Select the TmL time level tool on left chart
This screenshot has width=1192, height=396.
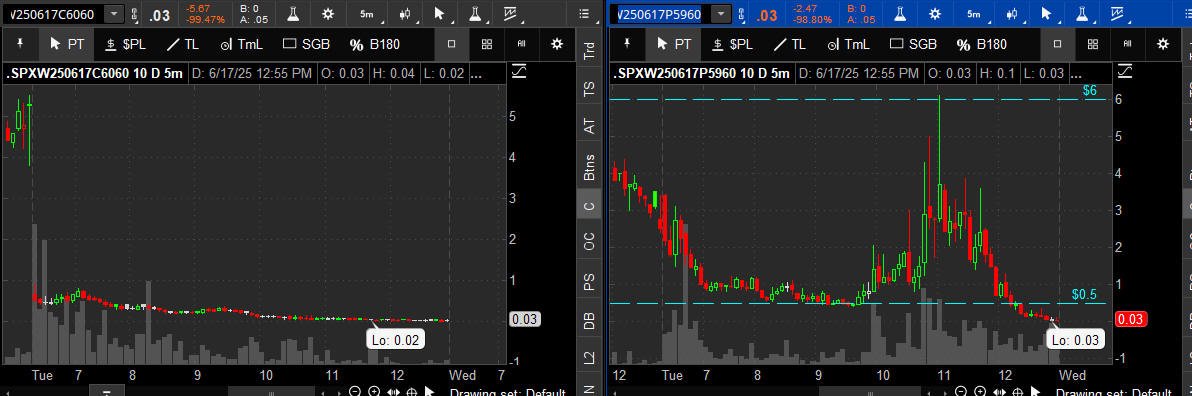242,44
